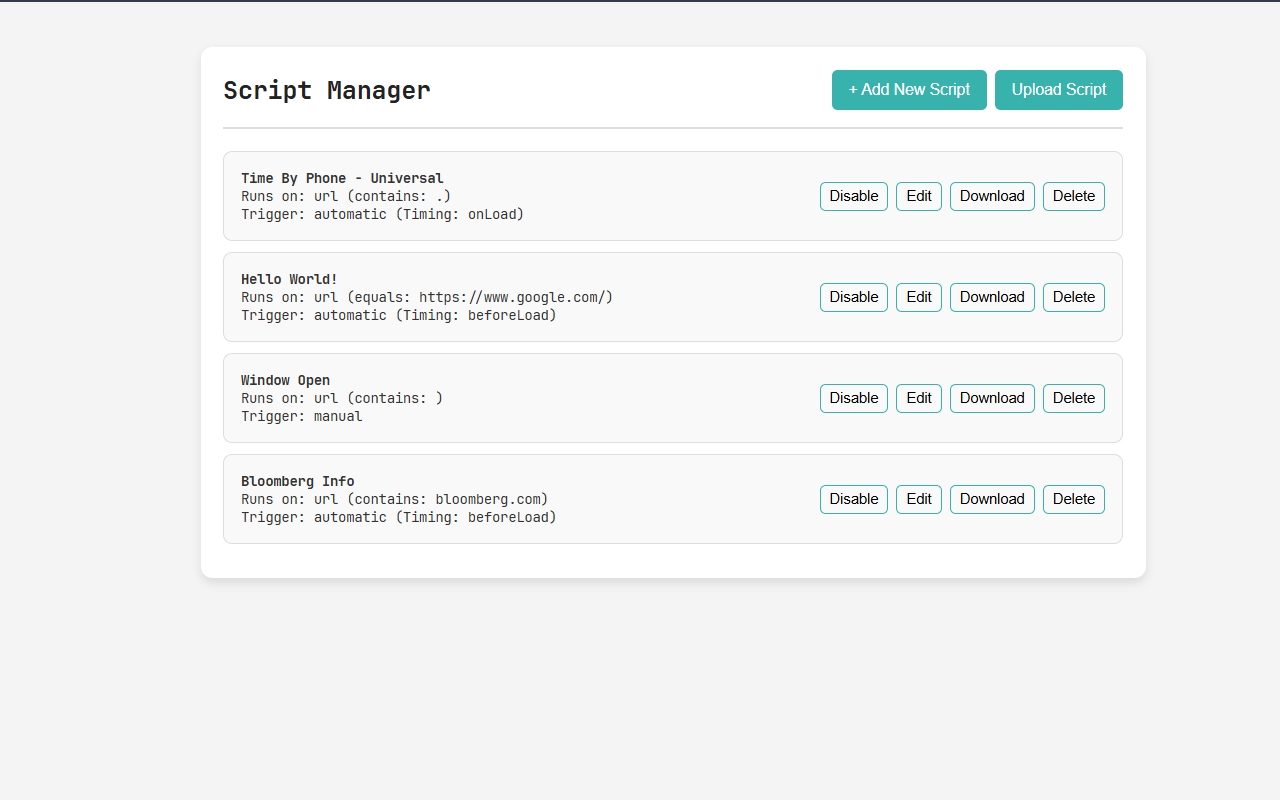The height and width of the screenshot is (800, 1280).
Task: Download the Bloomberg Info script
Action: coord(992,499)
